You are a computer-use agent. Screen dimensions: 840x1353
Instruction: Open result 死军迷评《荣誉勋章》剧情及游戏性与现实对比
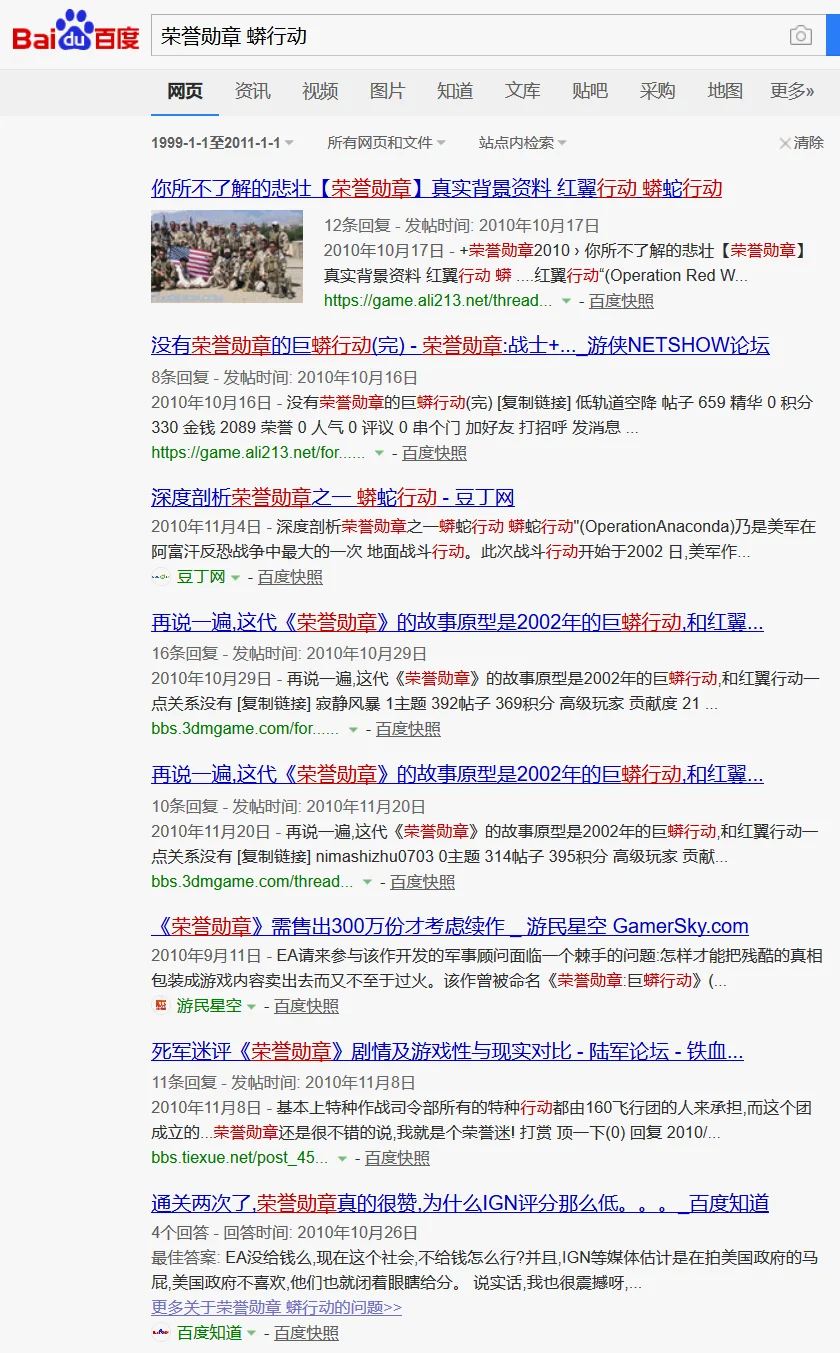(447, 1051)
